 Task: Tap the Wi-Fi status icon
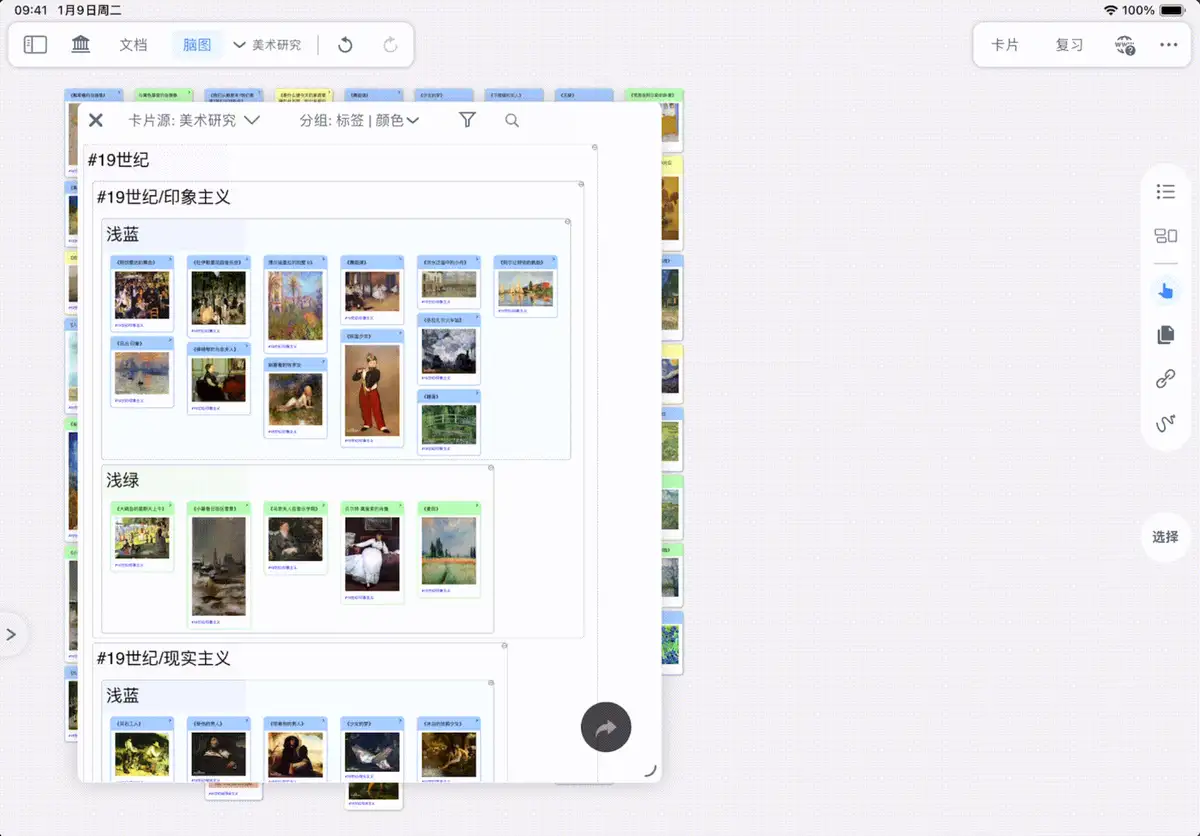pos(1110,10)
